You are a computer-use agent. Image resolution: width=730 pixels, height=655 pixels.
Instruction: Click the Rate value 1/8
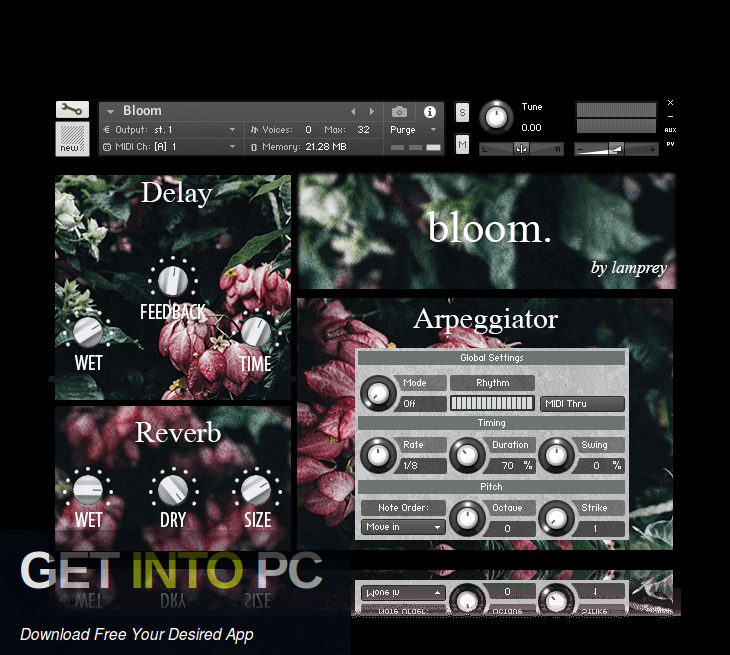(x=420, y=466)
